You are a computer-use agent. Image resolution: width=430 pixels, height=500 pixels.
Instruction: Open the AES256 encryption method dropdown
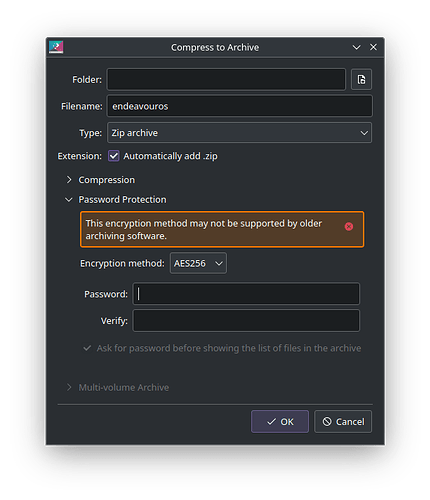pos(198,263)
